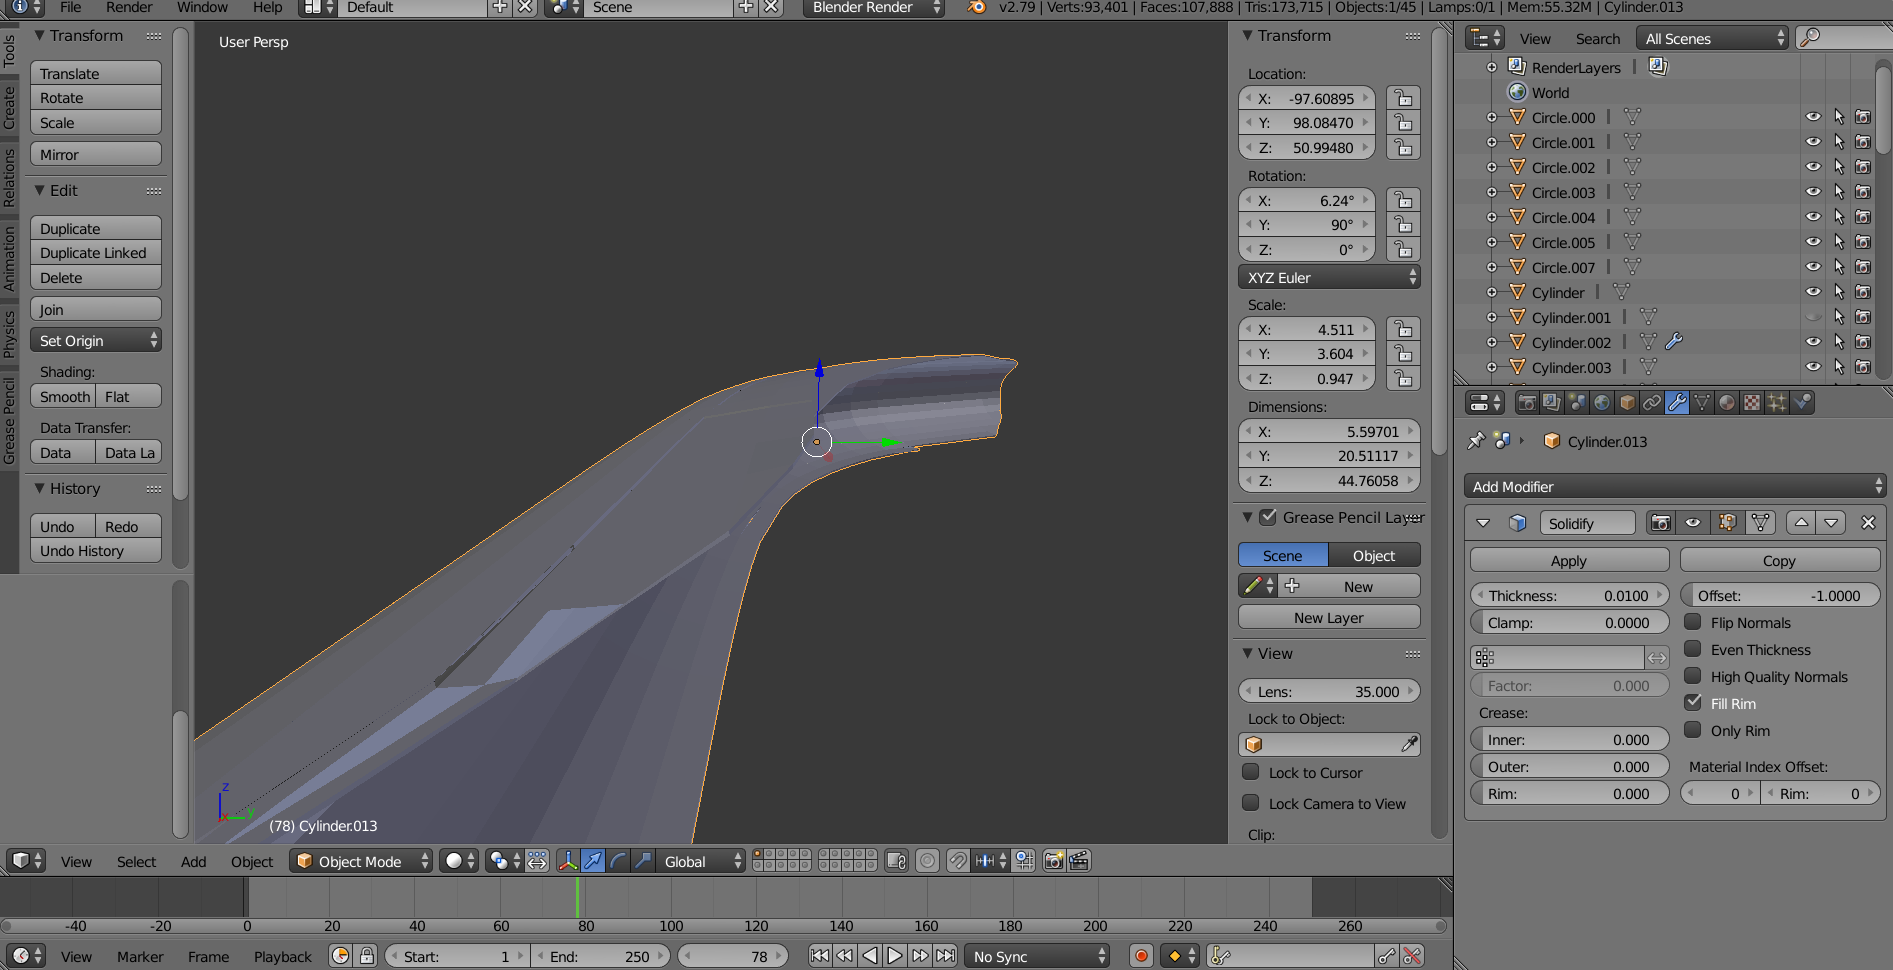
Task: Open the Constraints chain-link tab
Action: click(x=1652, y=402)
